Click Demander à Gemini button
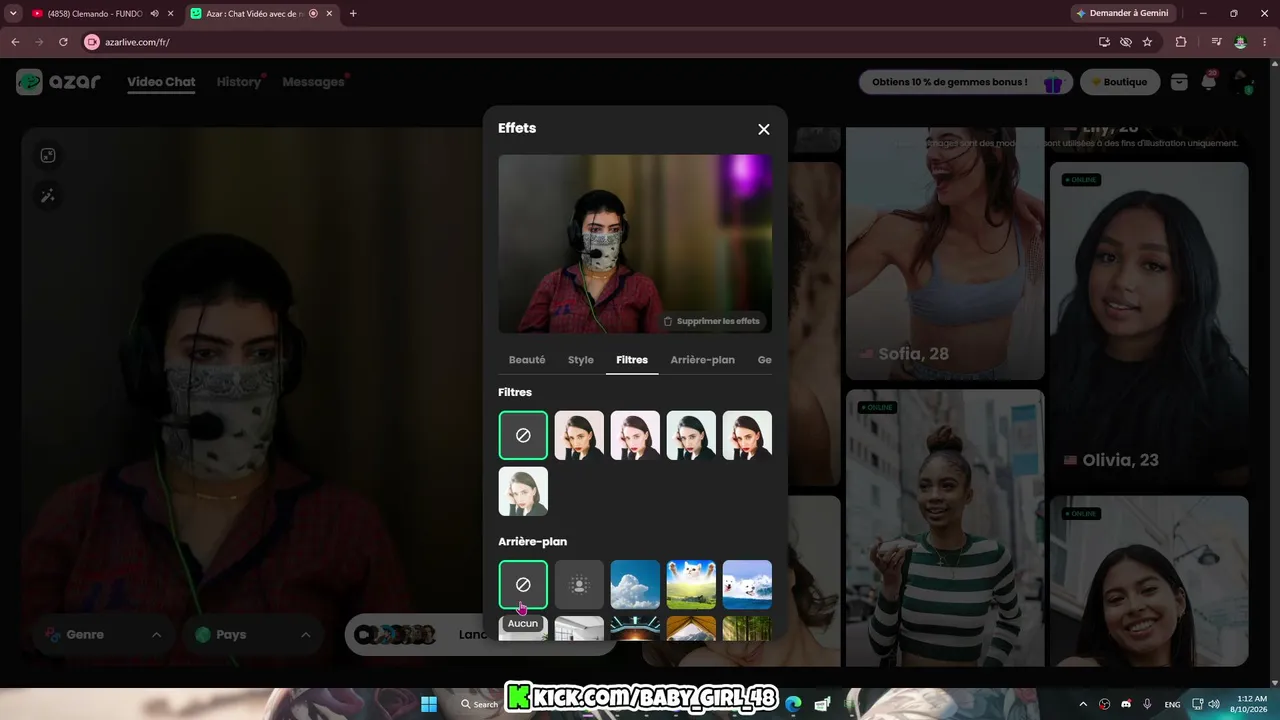Screen dimensions: 1280x720 pos(1122,14)
